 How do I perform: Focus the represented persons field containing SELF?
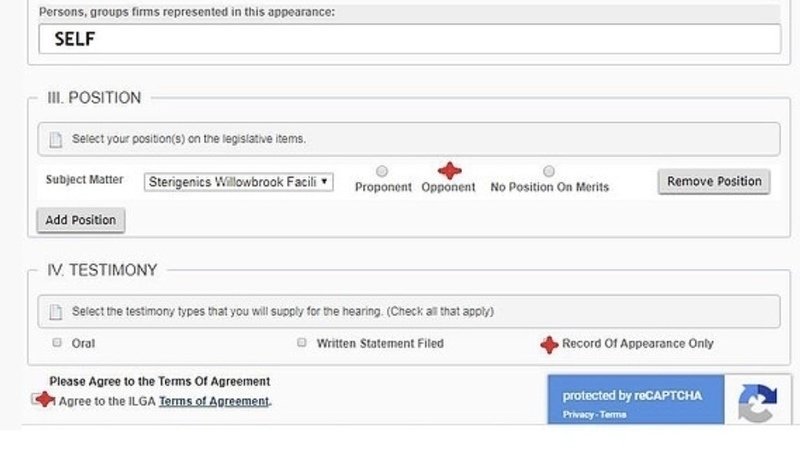(408, 39)
